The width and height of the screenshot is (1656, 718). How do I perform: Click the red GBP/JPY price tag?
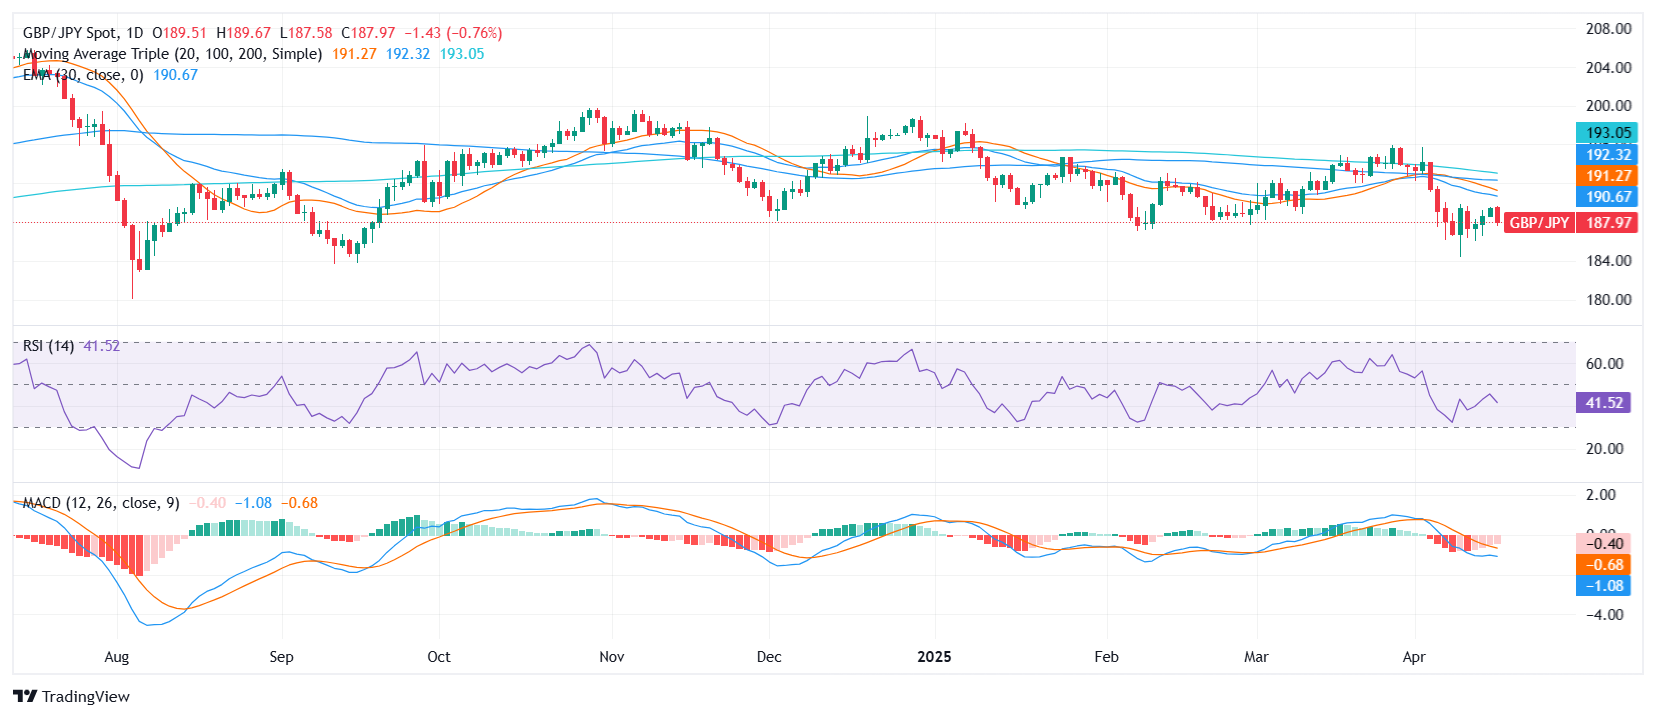[1539, 223]
